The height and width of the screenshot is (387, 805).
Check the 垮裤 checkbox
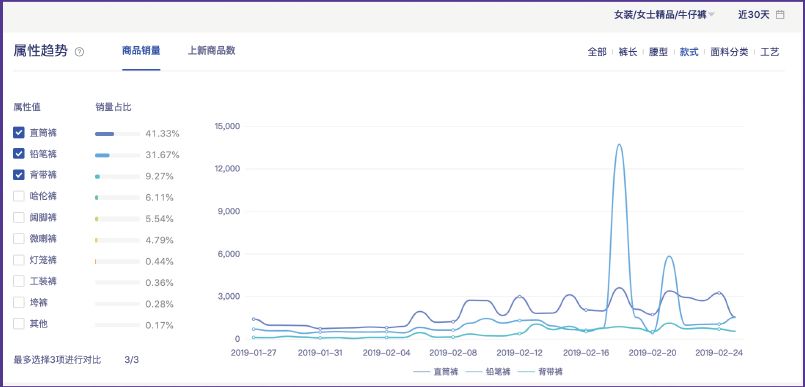(x=19, y=303)
